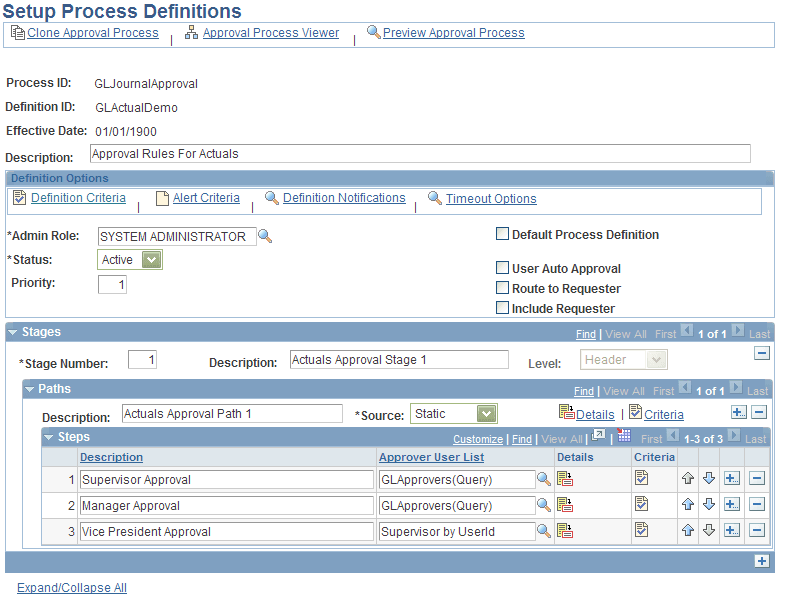
Task: Add a row after Supervisor Approval step
Action: [x=732, y=478]
